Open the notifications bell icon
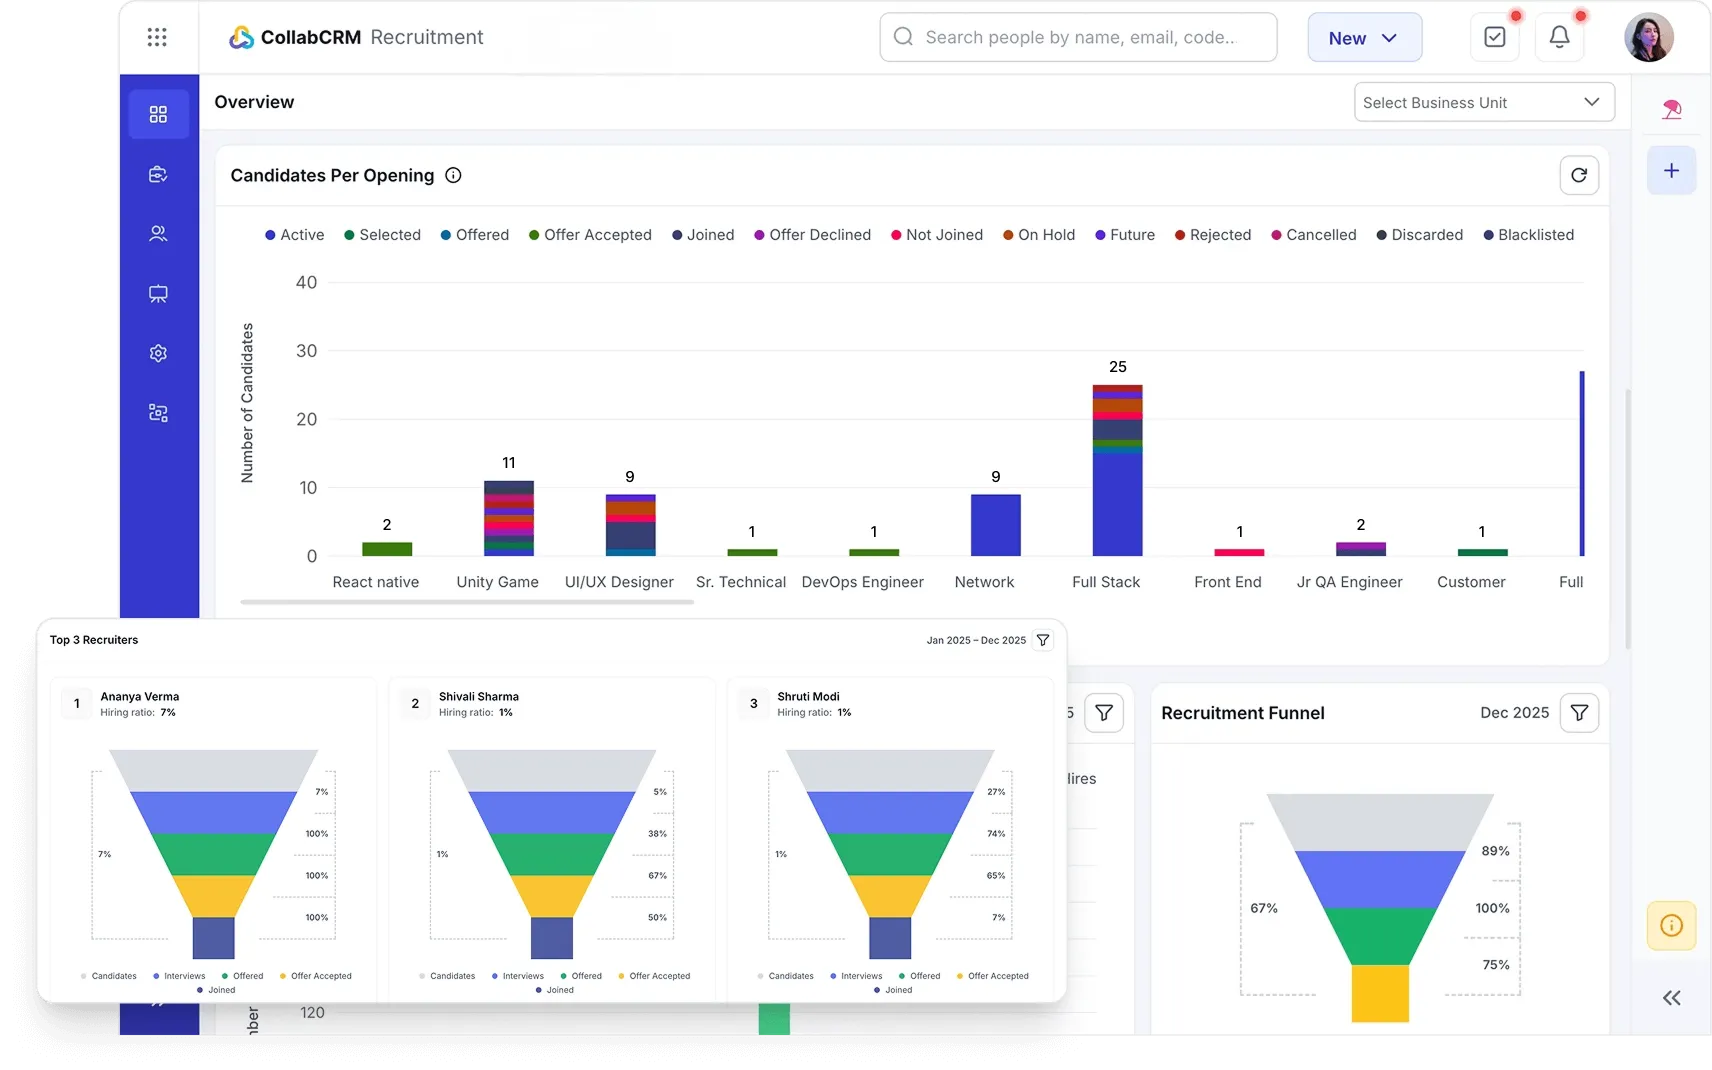This screenshot has height=1070, width=1712. 1559,37
